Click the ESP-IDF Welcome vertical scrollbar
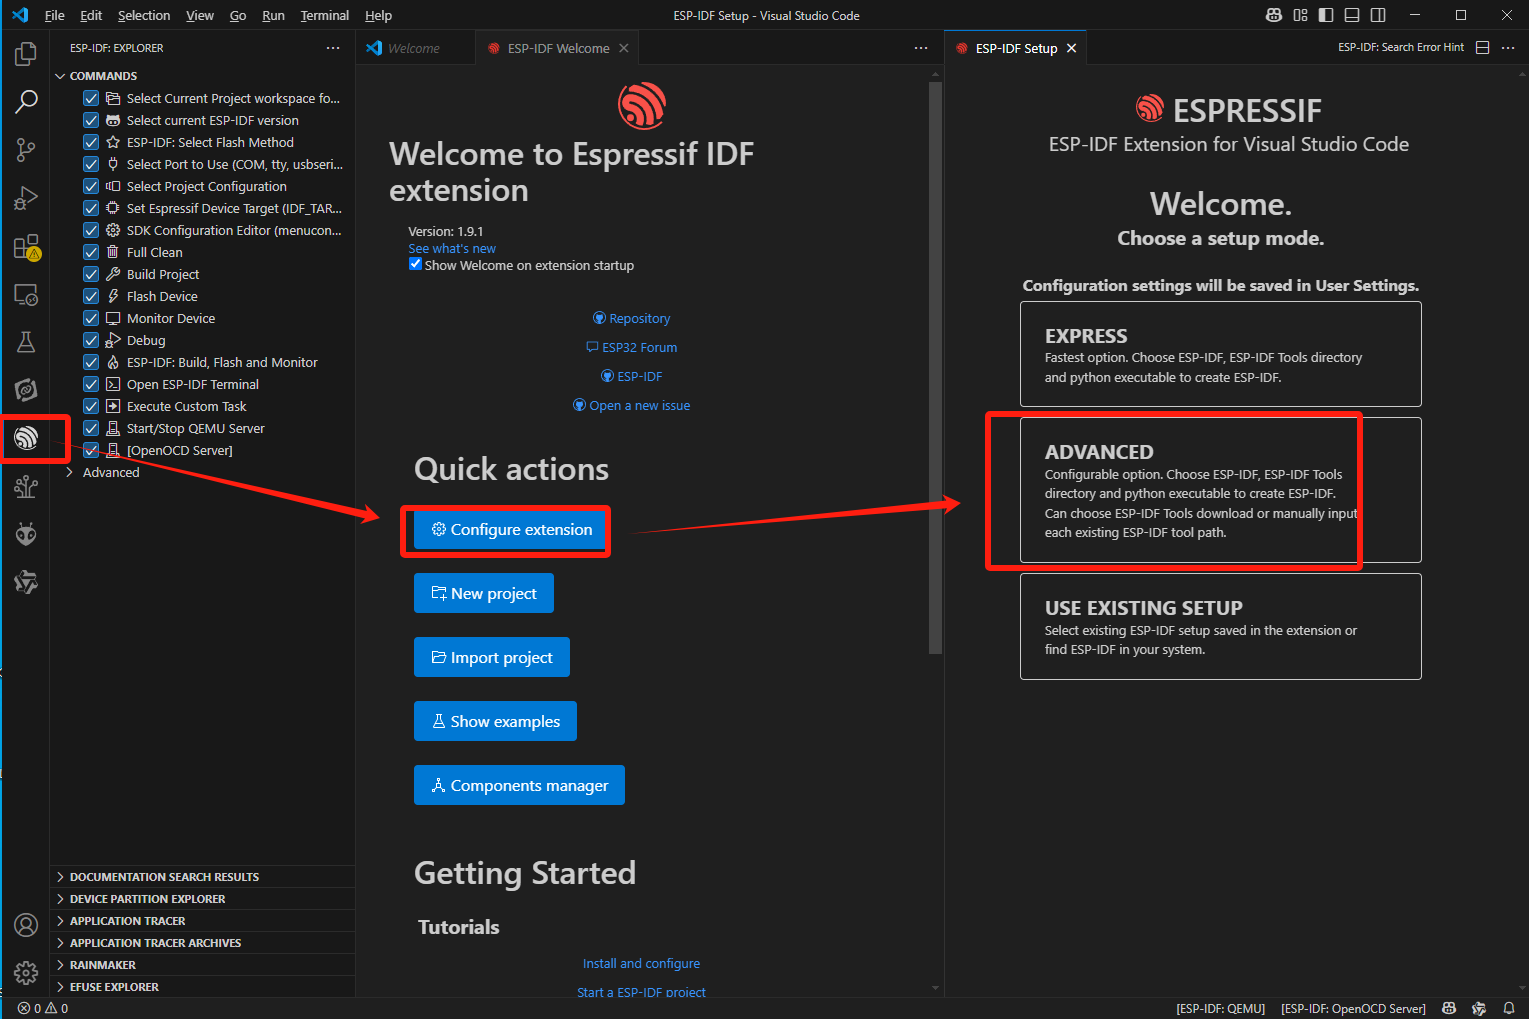This screenshot has width=1529, height=1019. (x=935, y=368)
